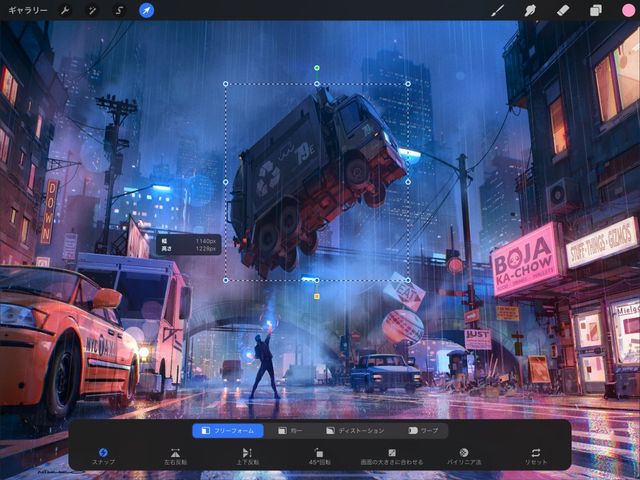This screenshot has width=640, height=480.
Task: Click the right-middle edge transform handle
Action: [x=408, y=182]
